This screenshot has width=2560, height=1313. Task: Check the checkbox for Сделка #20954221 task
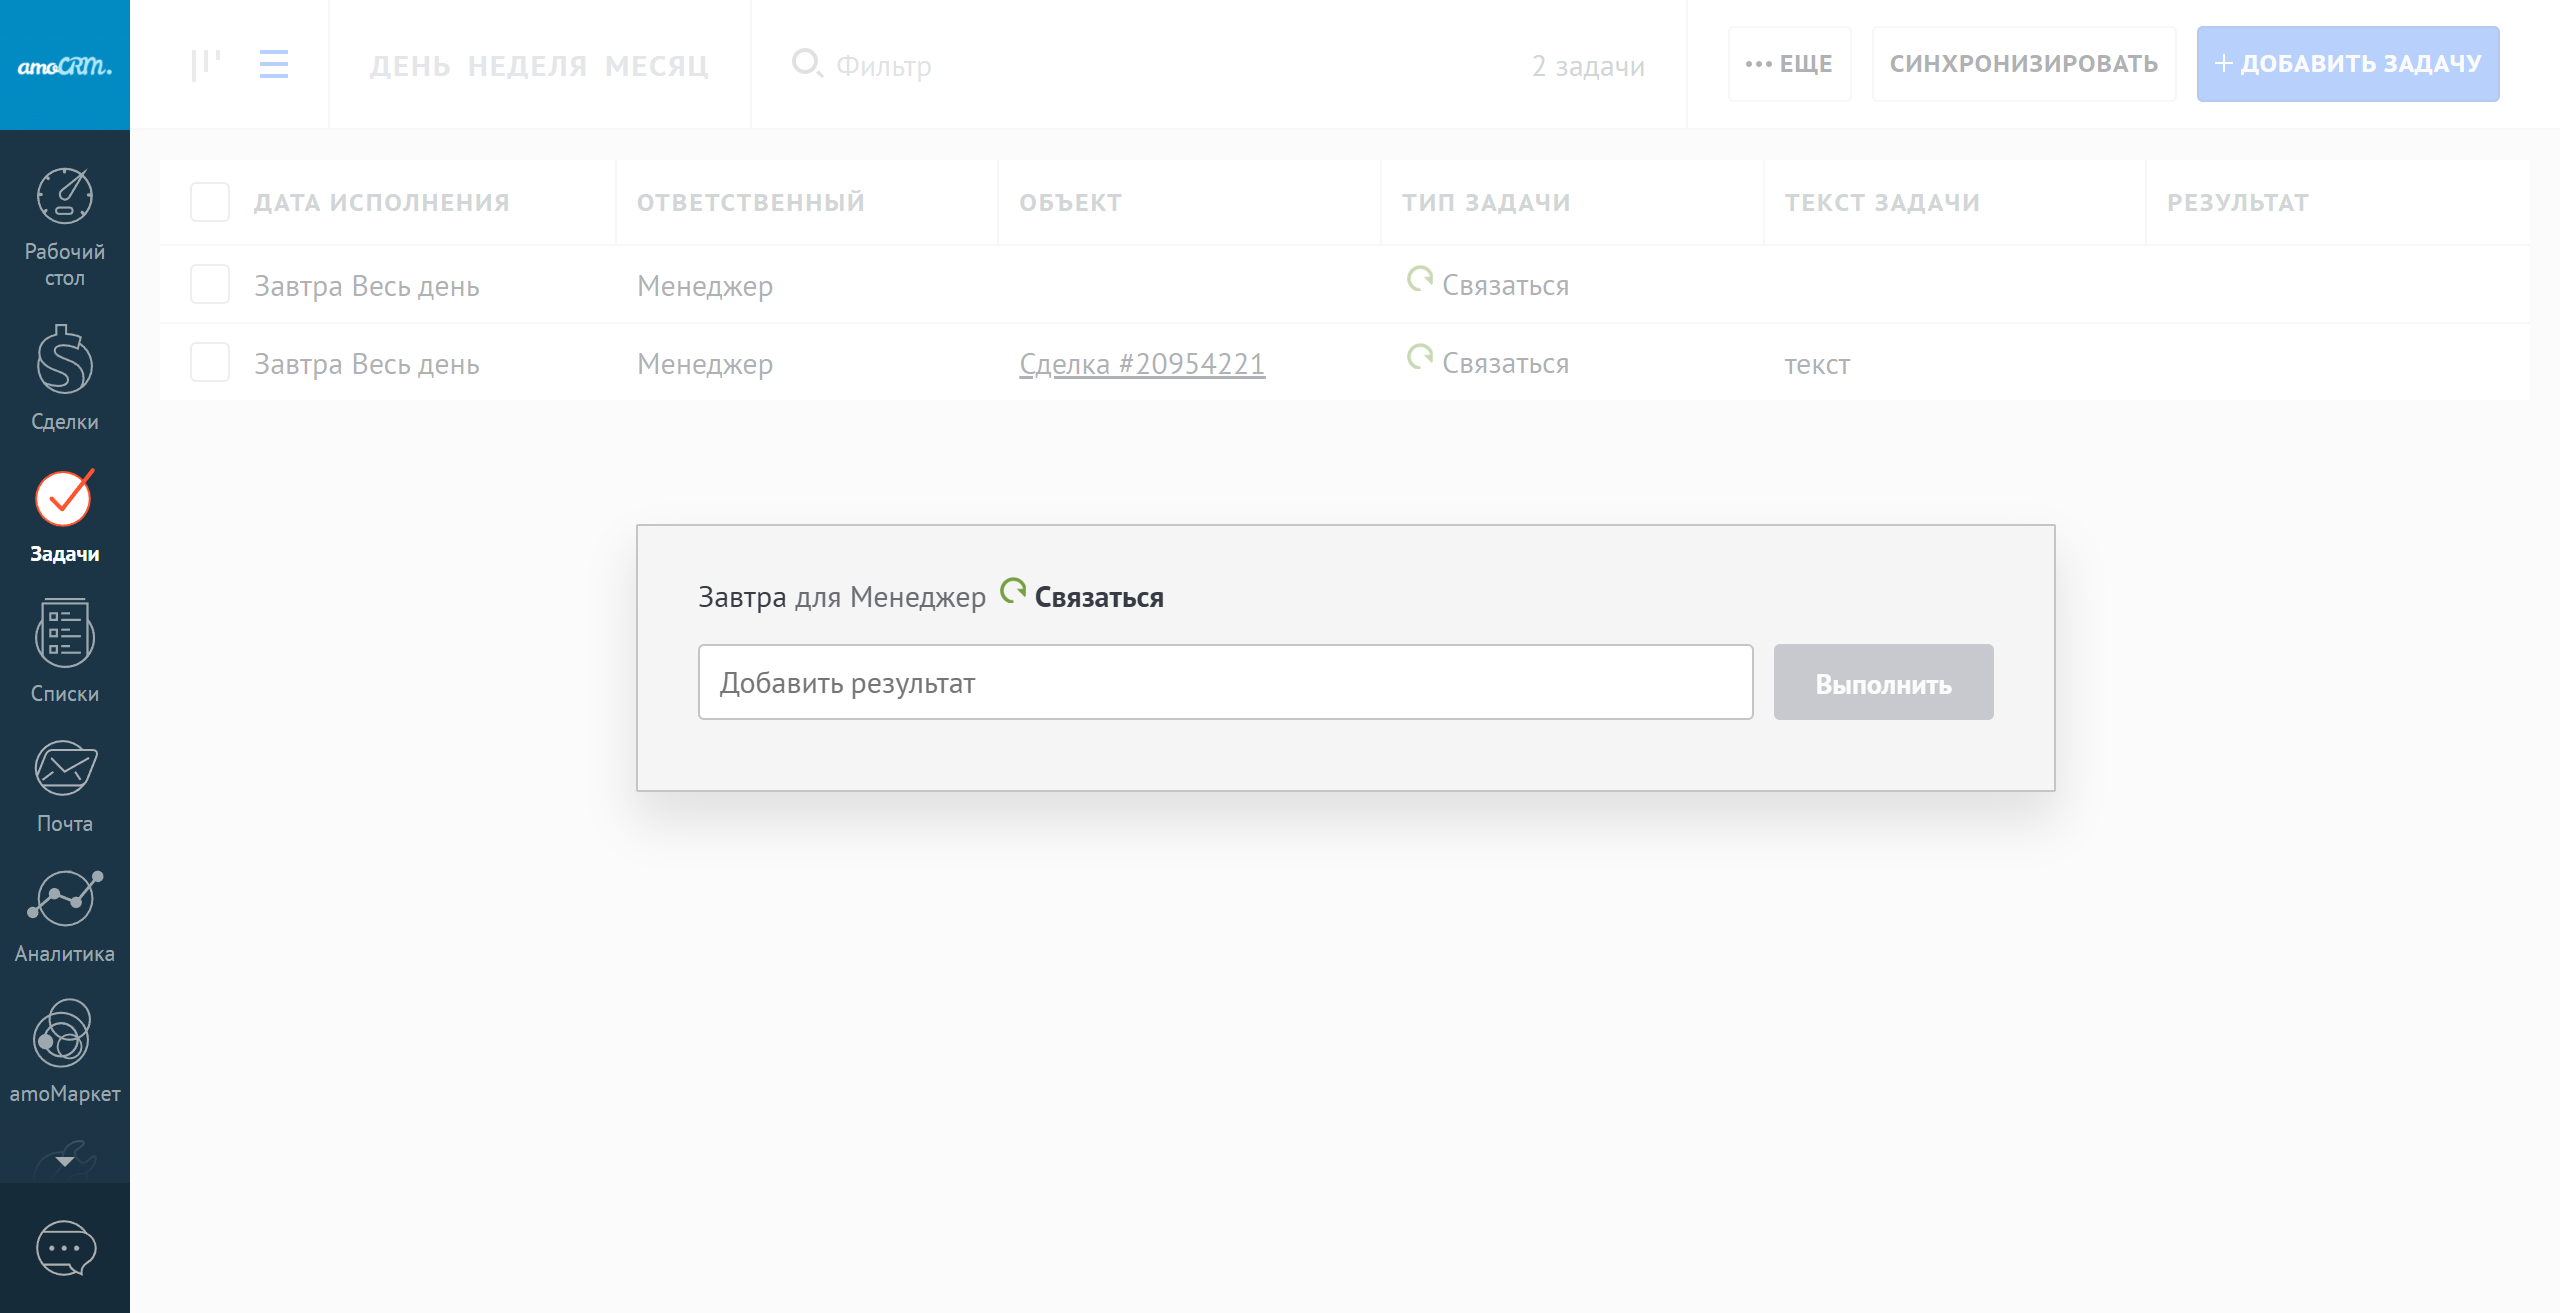[210, 363]
